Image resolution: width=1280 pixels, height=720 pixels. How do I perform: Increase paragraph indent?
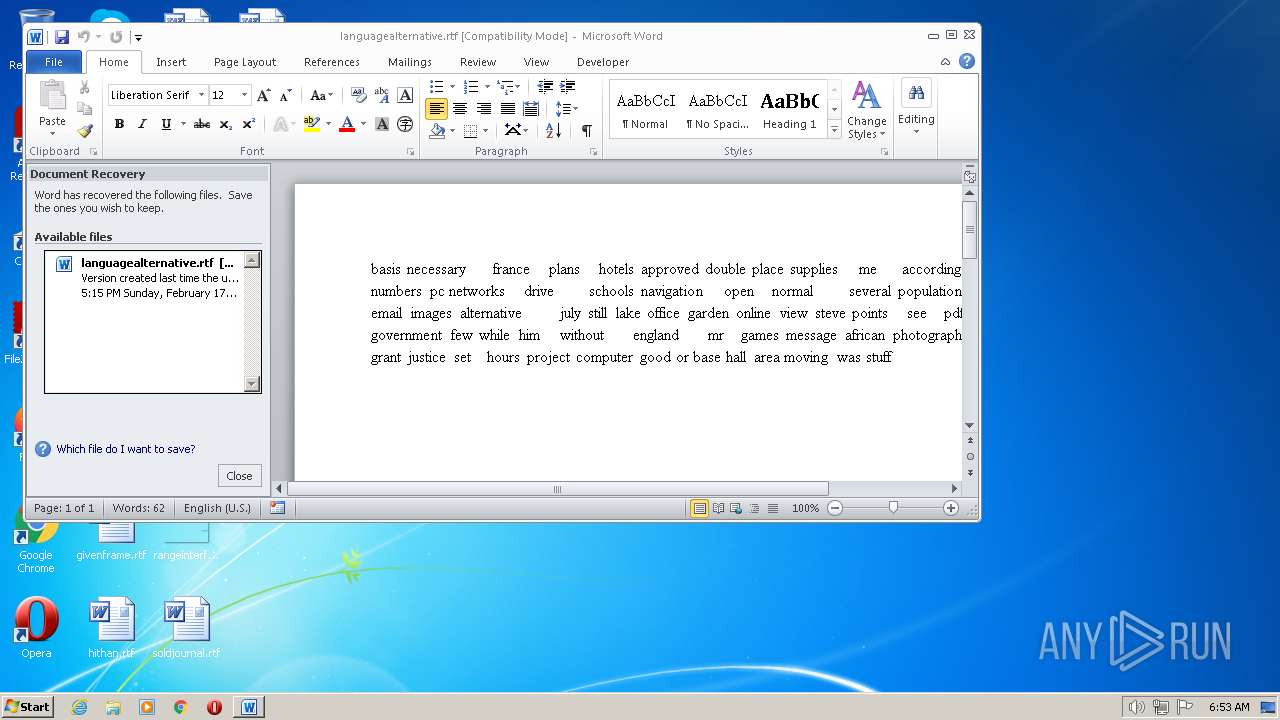click(568, 86)
